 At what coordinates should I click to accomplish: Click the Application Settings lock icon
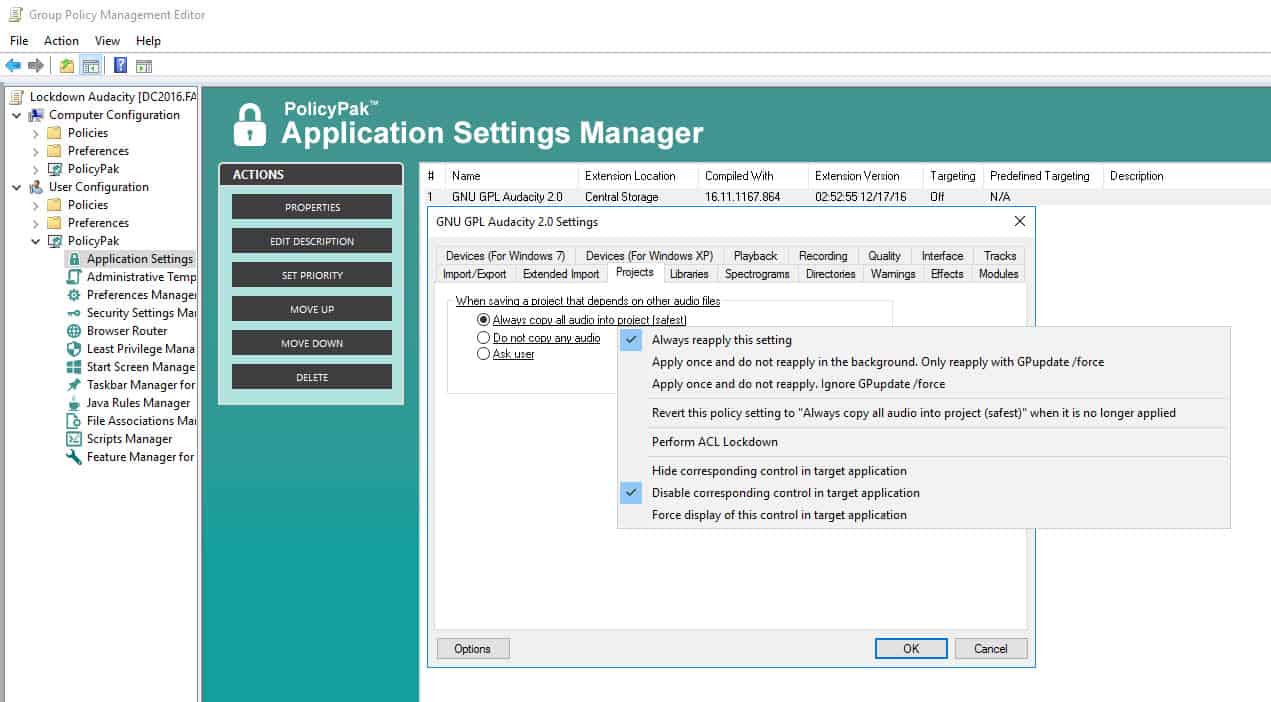coord(73,259)
